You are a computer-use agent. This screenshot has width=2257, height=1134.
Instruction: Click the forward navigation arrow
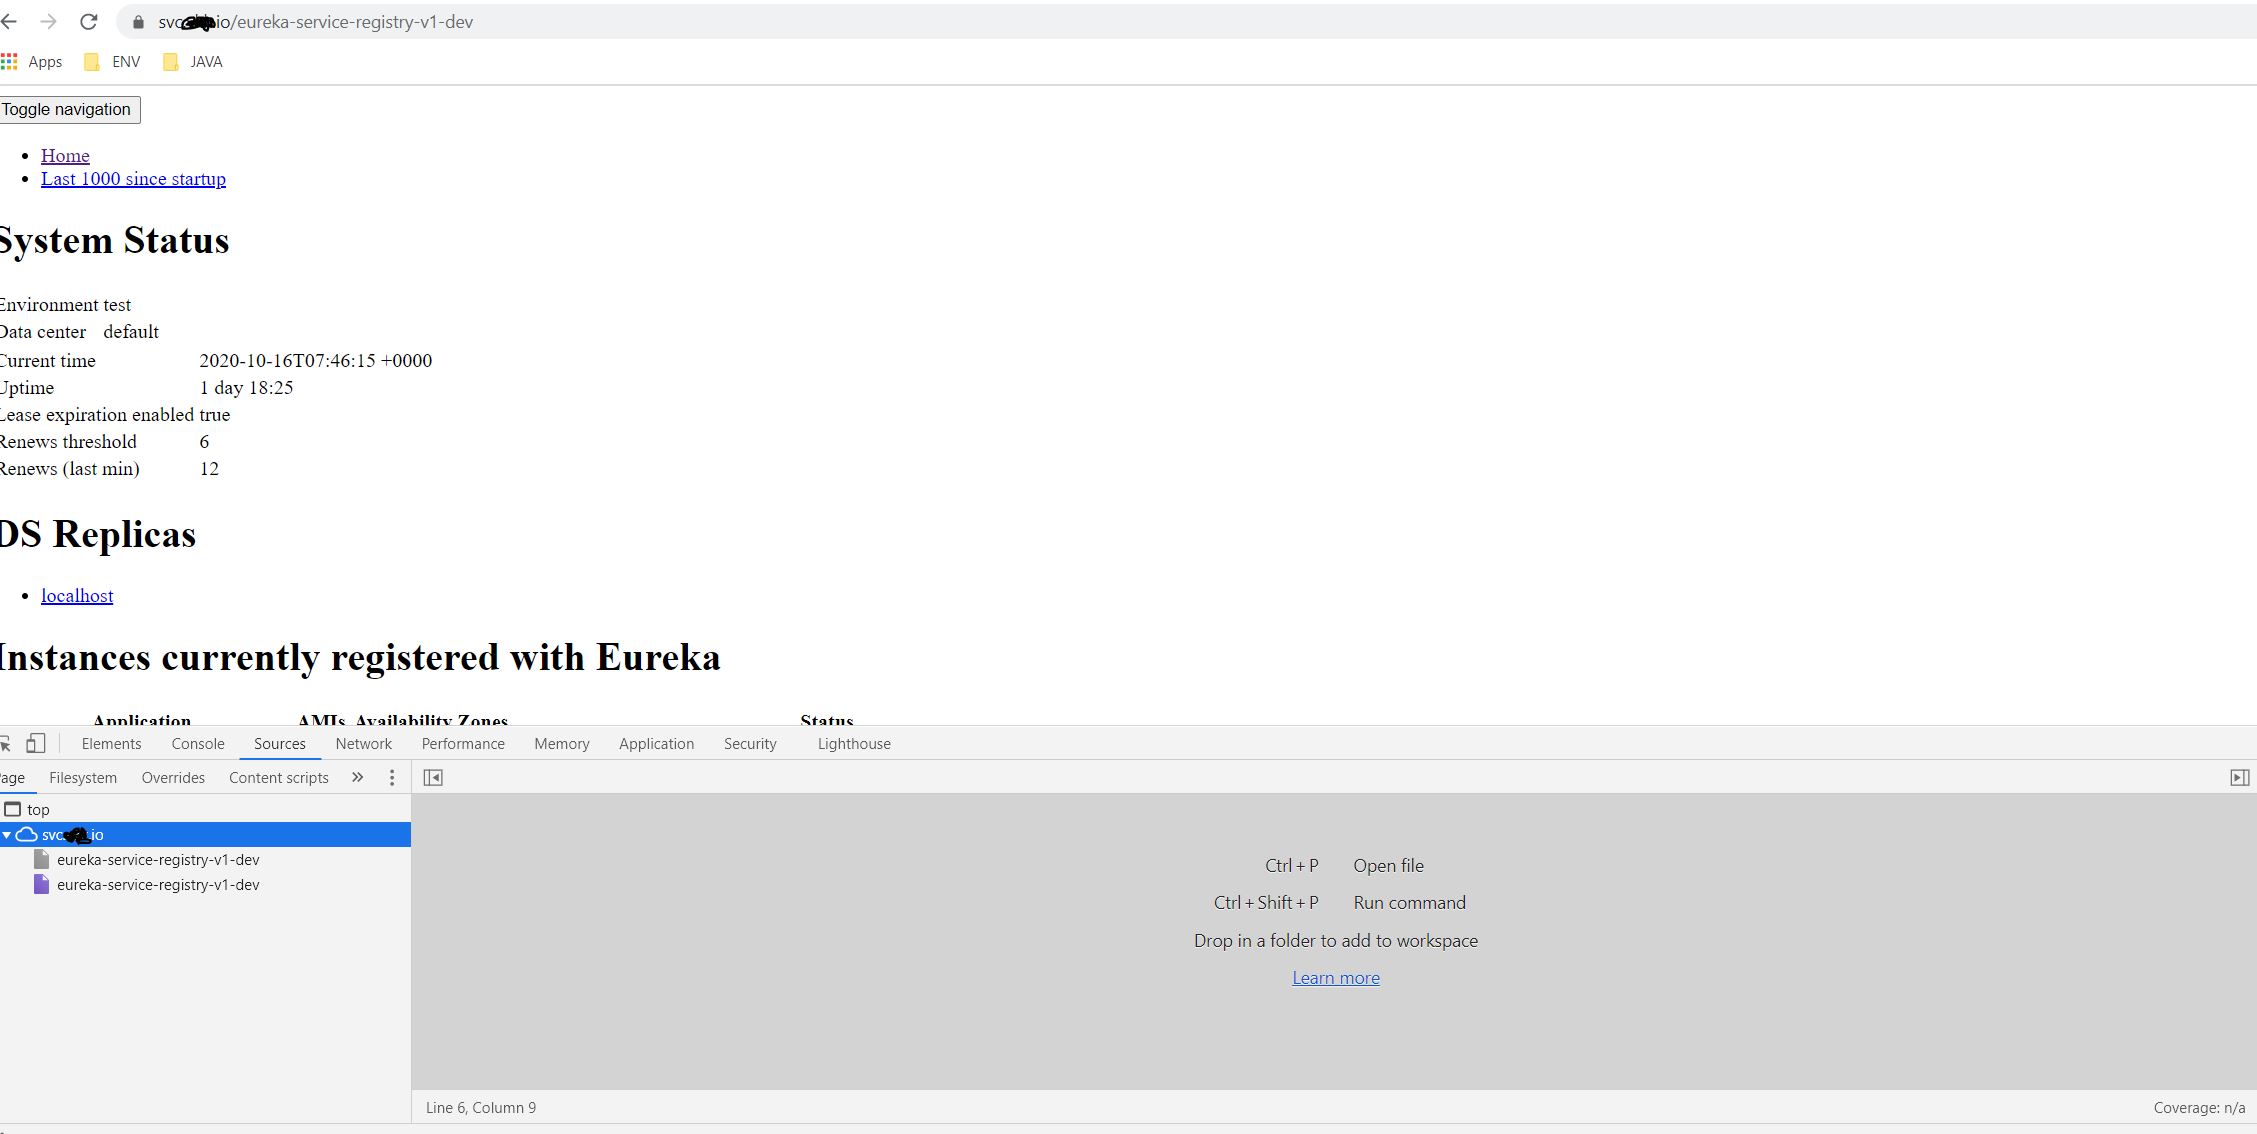48,22
